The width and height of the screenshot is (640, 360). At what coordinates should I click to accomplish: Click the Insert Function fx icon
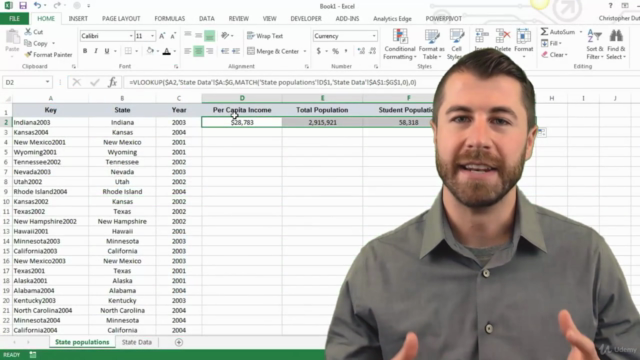click(x=112, y=82)
